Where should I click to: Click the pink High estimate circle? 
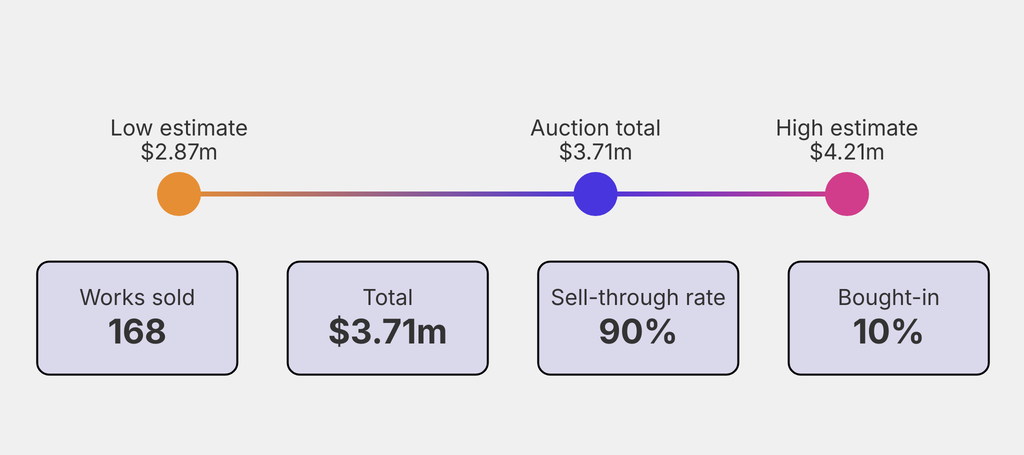[847, 194]
